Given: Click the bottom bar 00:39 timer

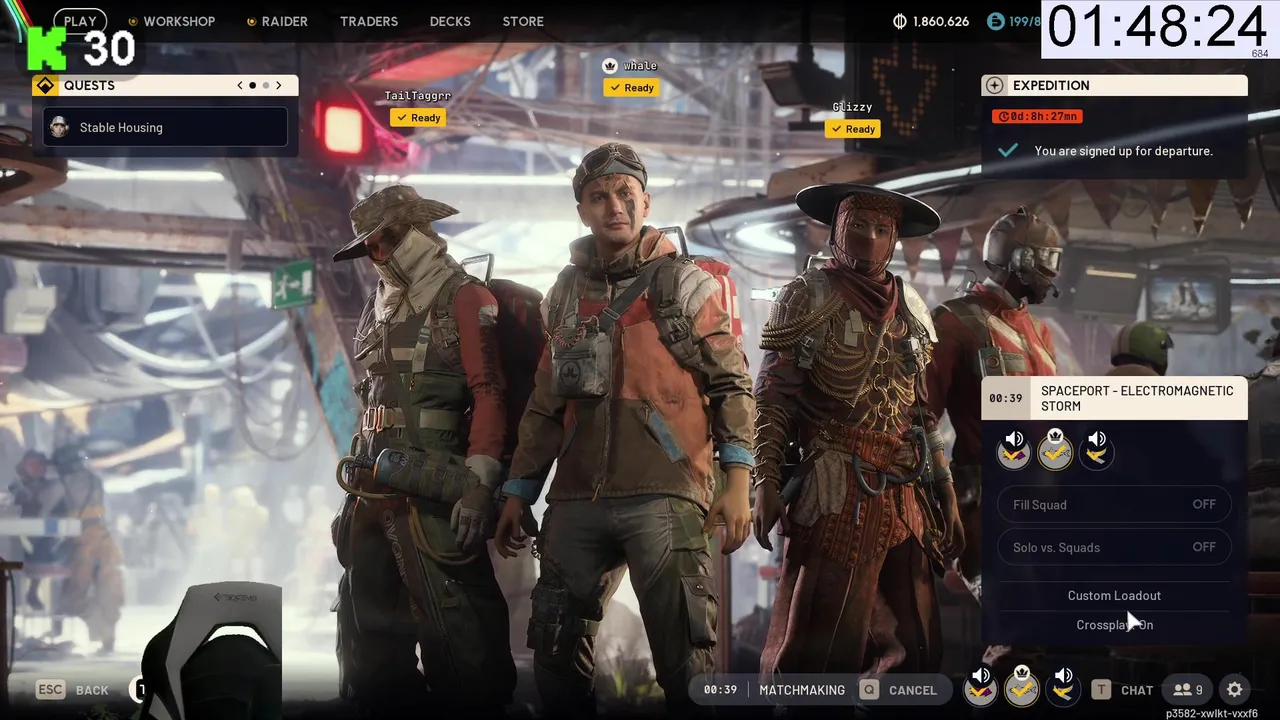Looking at the screenshot, I should pyautogui.click(x=720, y=690).
